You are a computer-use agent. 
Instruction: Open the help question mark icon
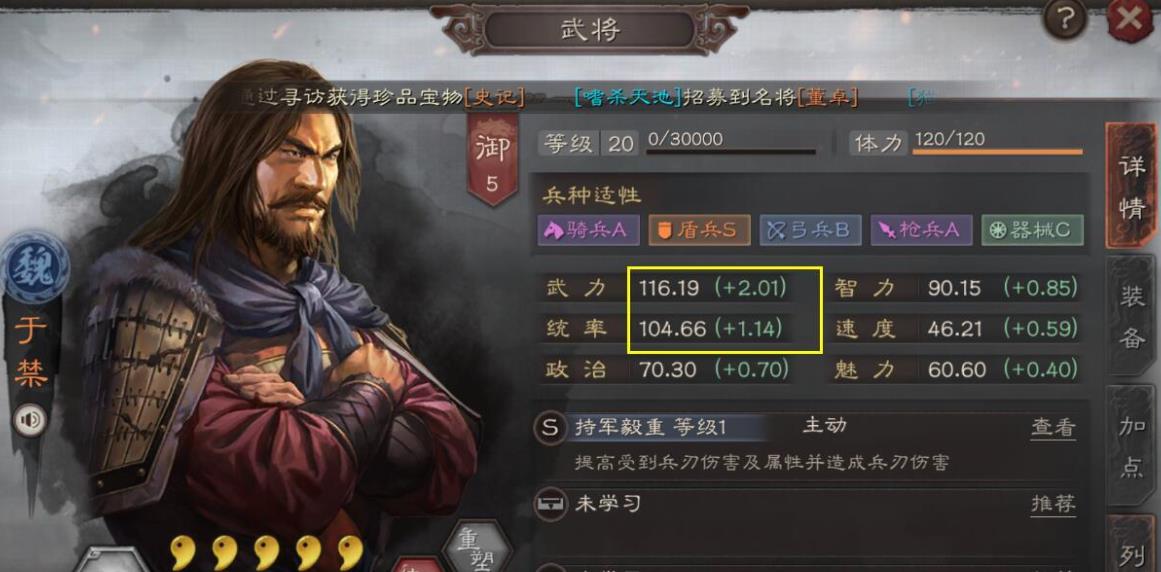[x=1064, y=19]
